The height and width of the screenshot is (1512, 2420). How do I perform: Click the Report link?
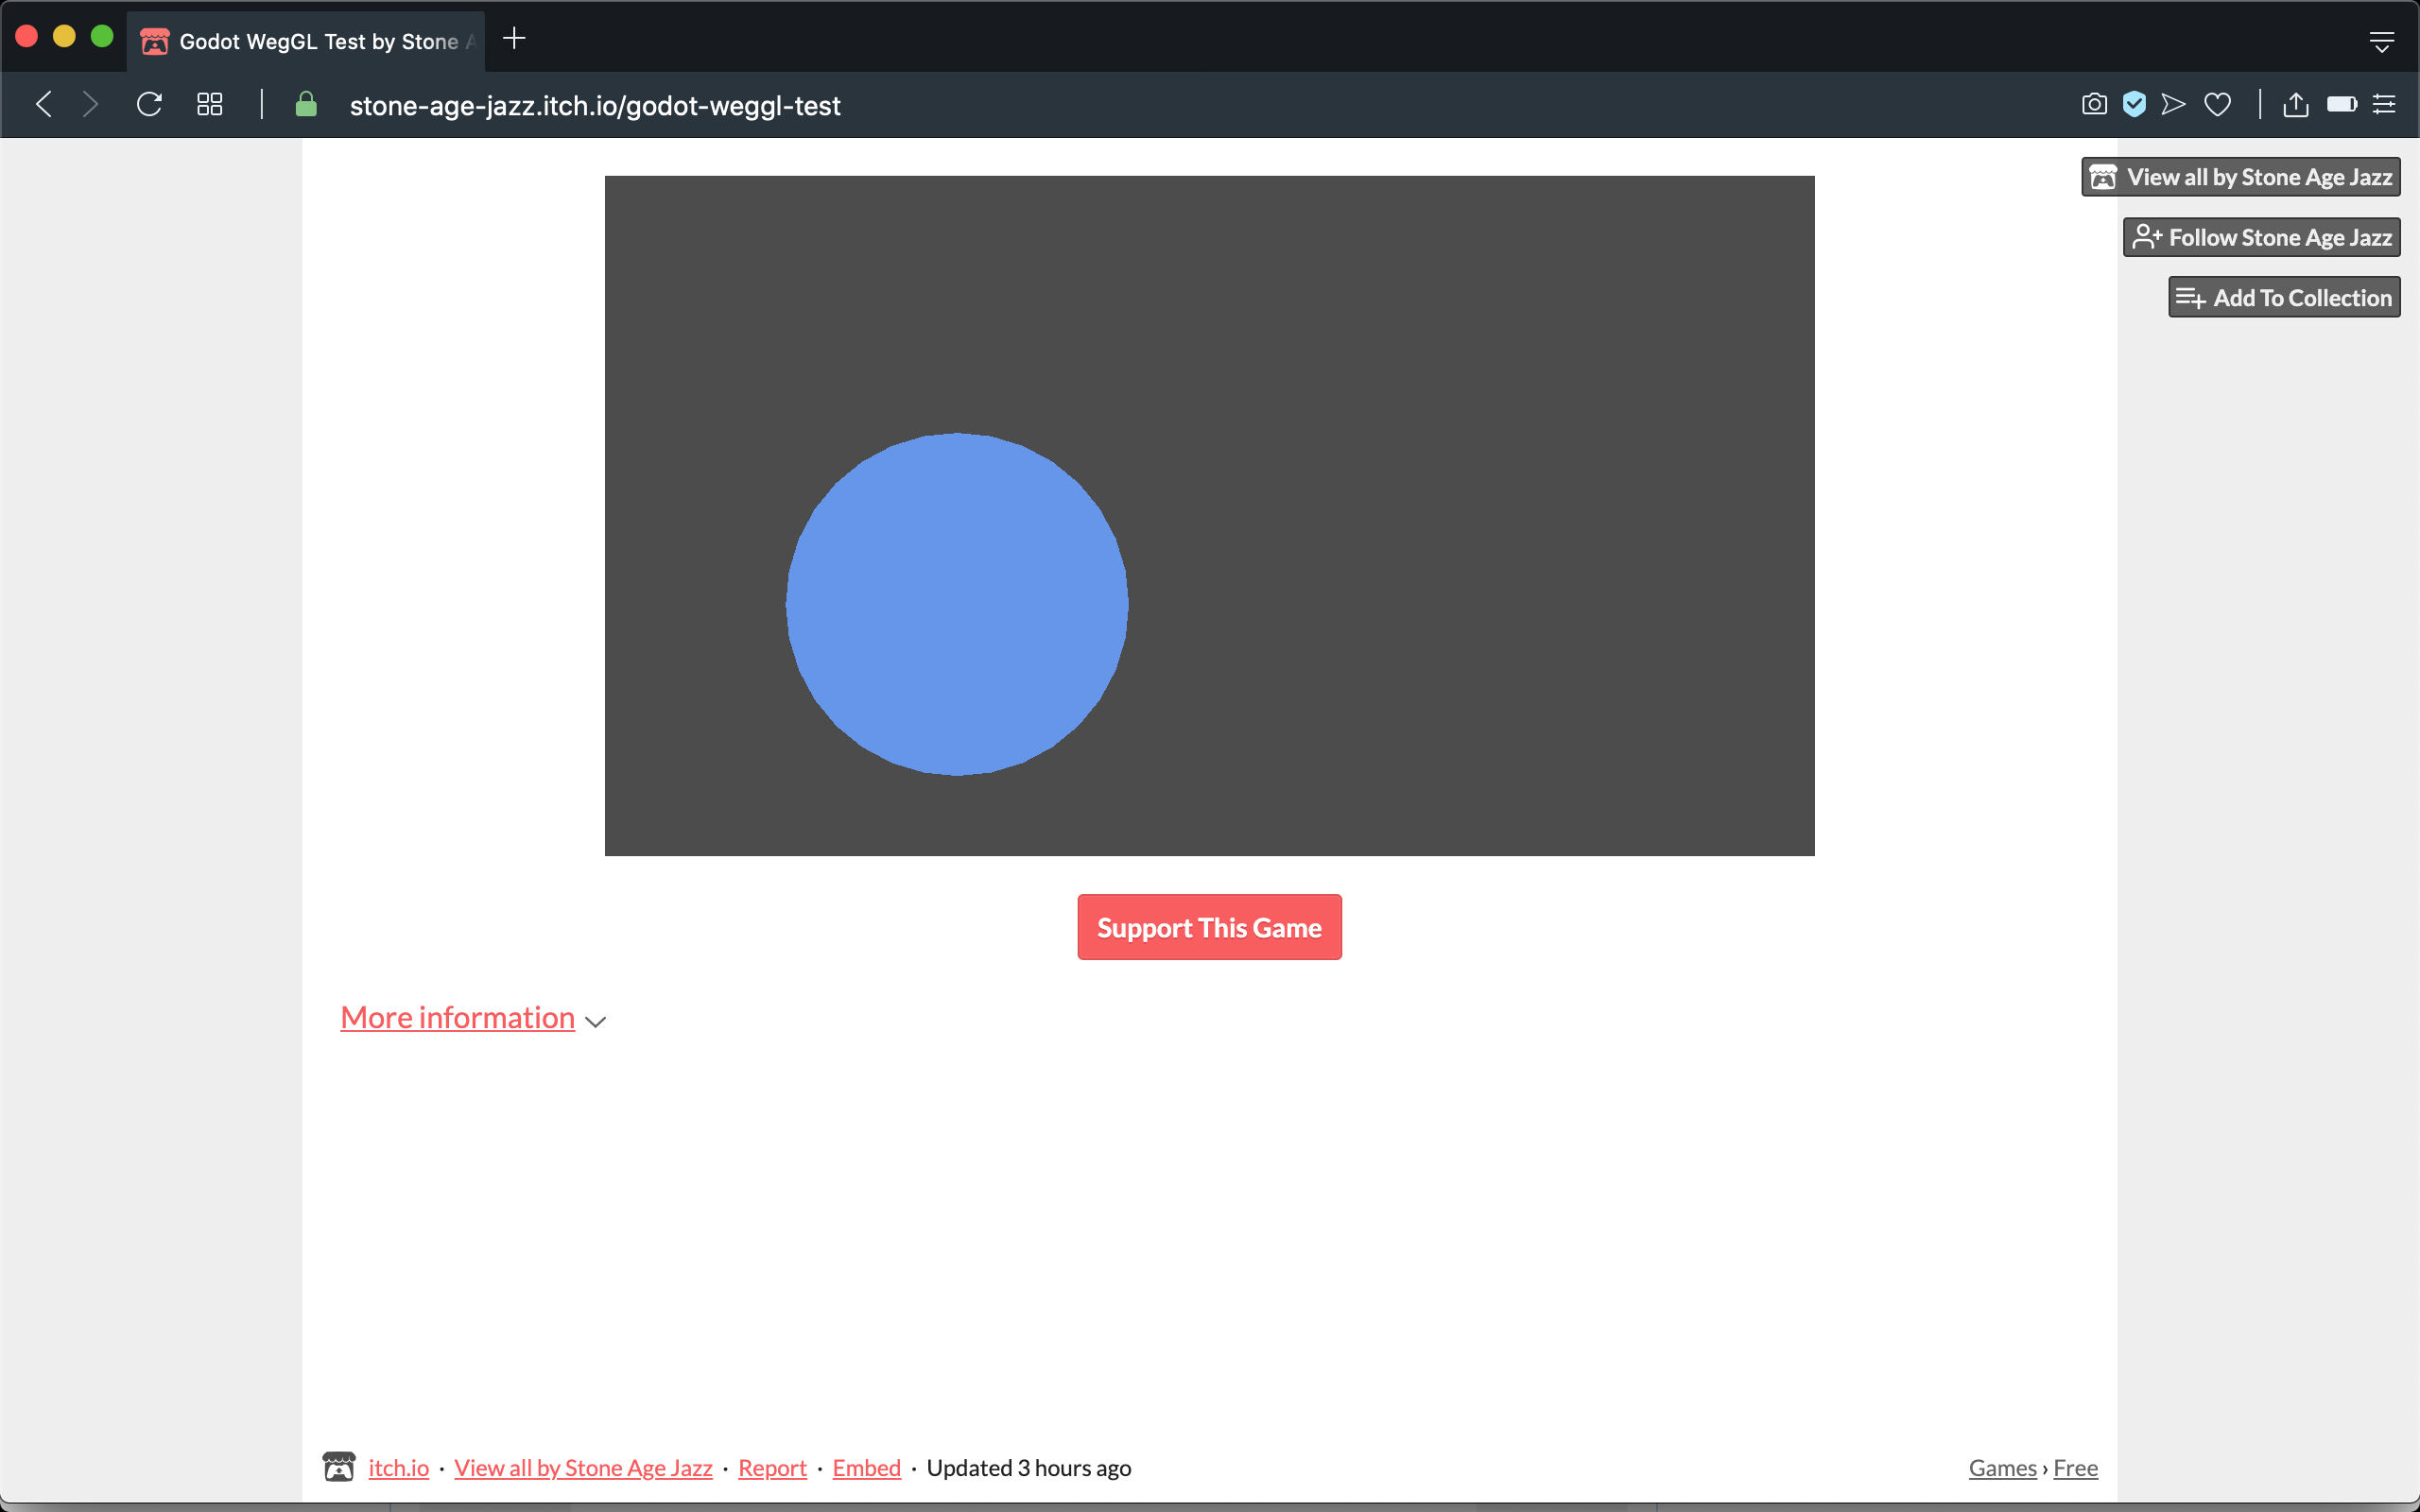click(x=772, y=1467)
